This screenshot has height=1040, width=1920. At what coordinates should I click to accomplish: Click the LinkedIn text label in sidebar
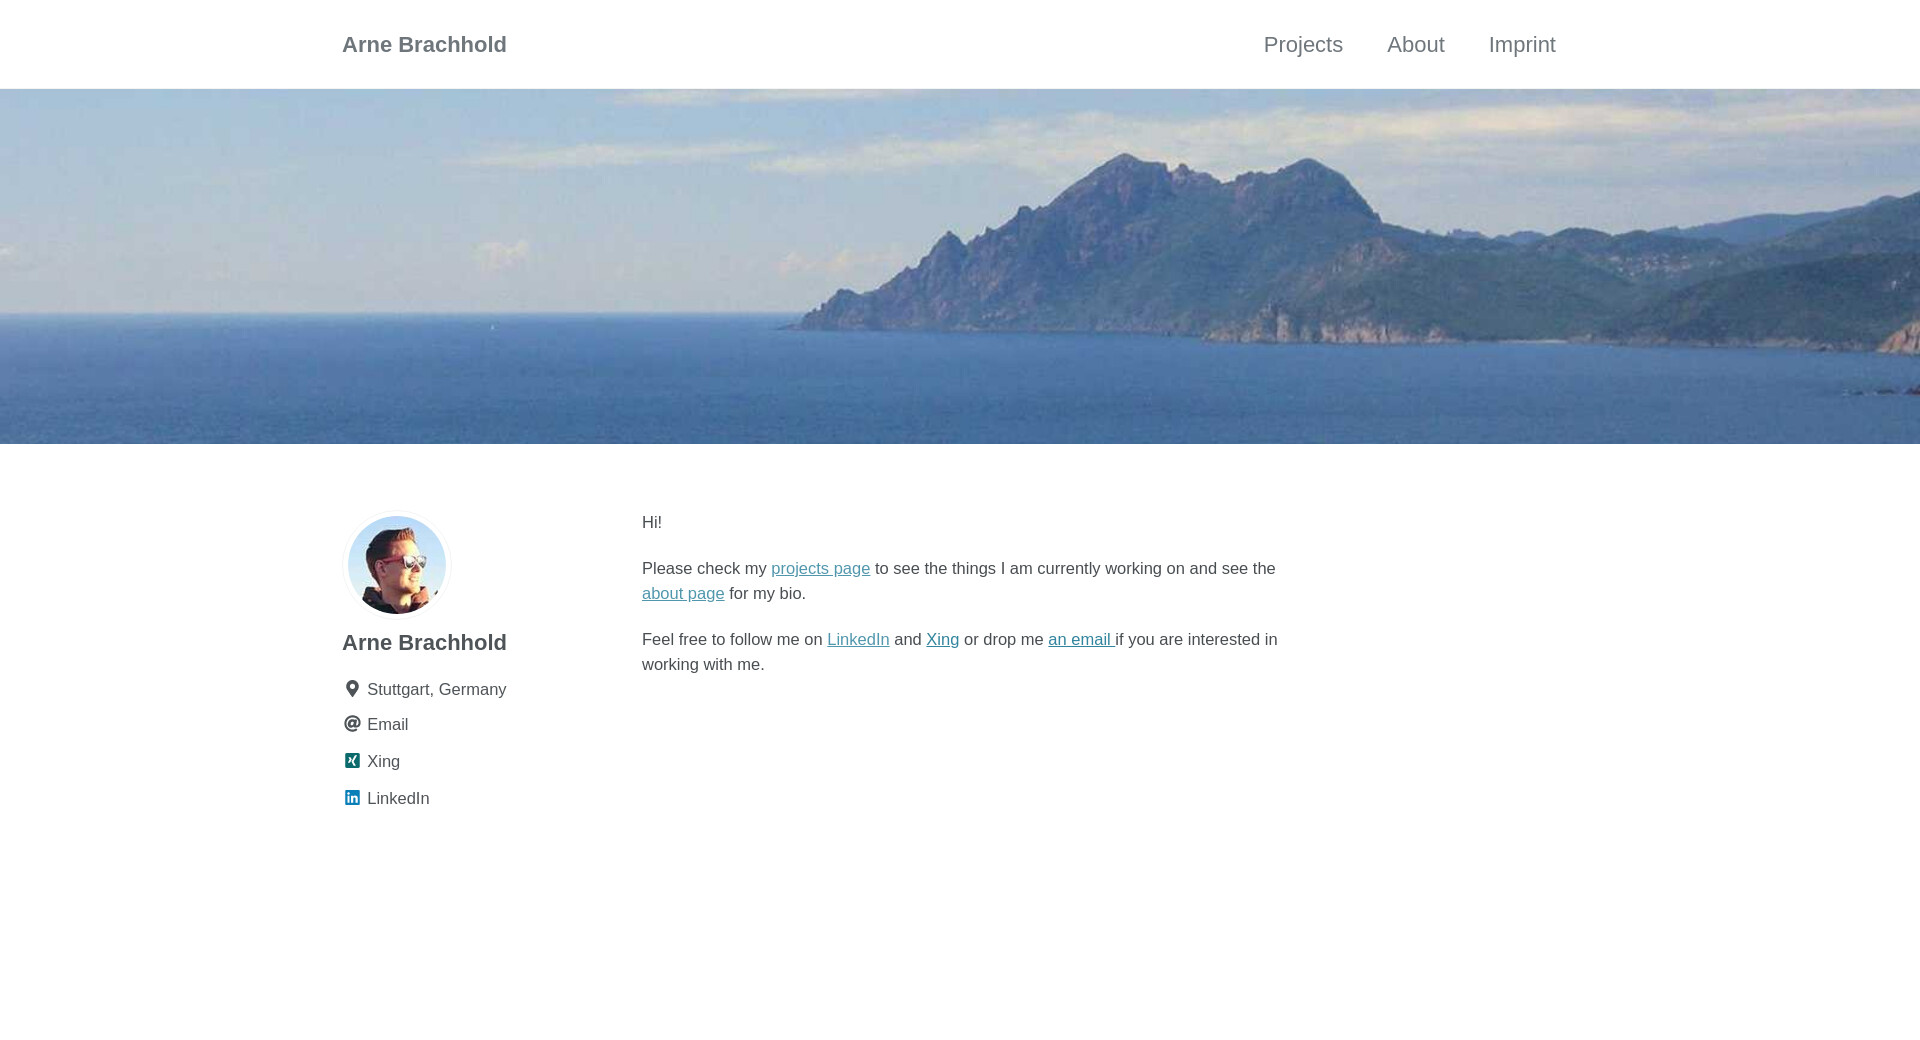398,798
